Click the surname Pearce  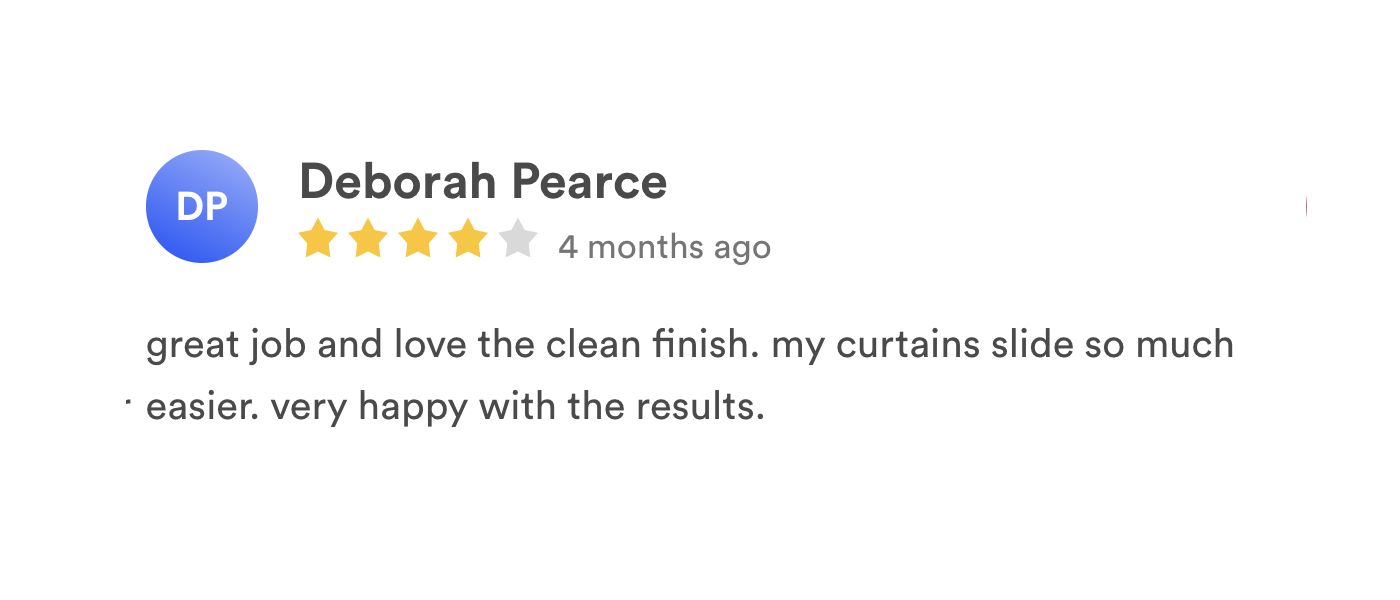pyautogui.click(x=589, y=182)
